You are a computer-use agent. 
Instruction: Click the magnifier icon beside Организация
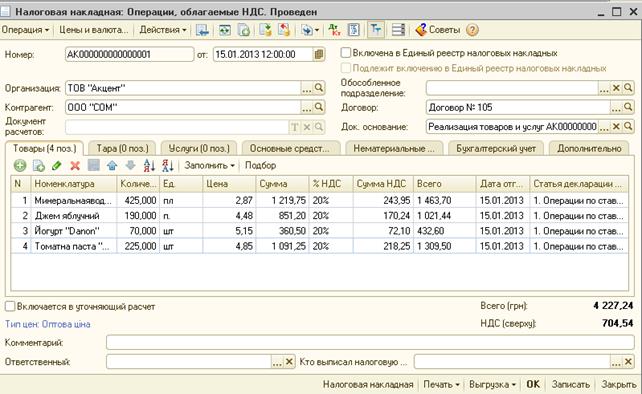pos(319,88)
